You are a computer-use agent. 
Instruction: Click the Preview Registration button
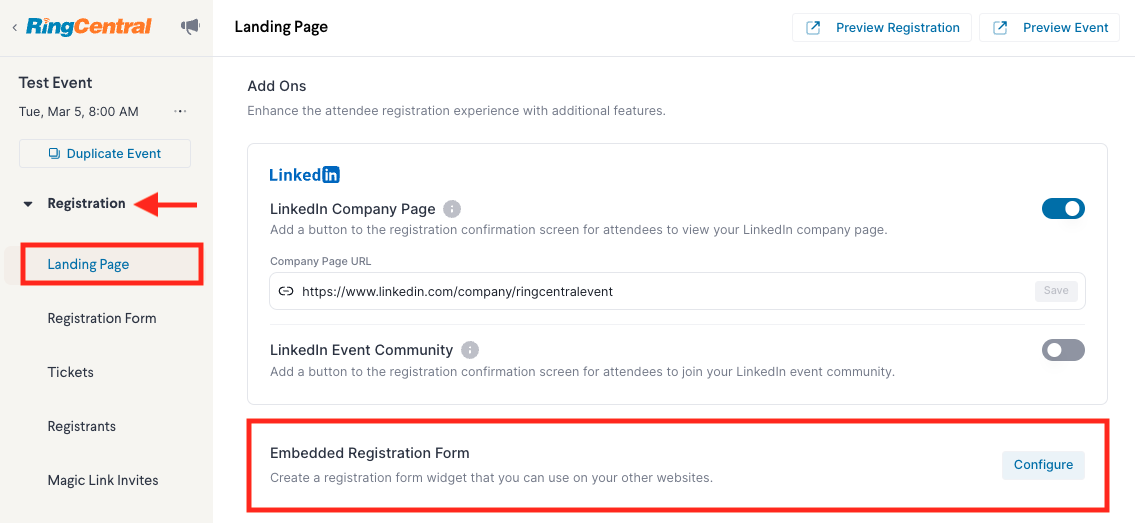882,27
